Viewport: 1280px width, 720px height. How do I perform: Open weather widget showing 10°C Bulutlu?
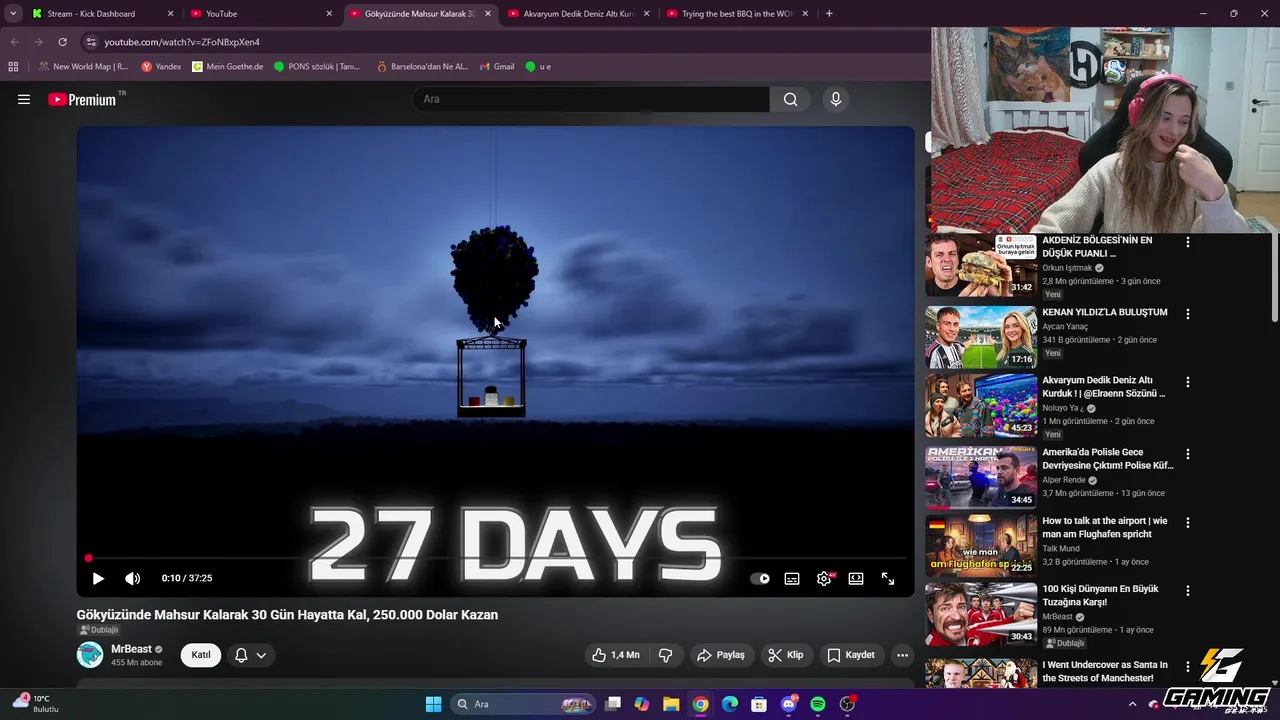[x=36, y=703]
